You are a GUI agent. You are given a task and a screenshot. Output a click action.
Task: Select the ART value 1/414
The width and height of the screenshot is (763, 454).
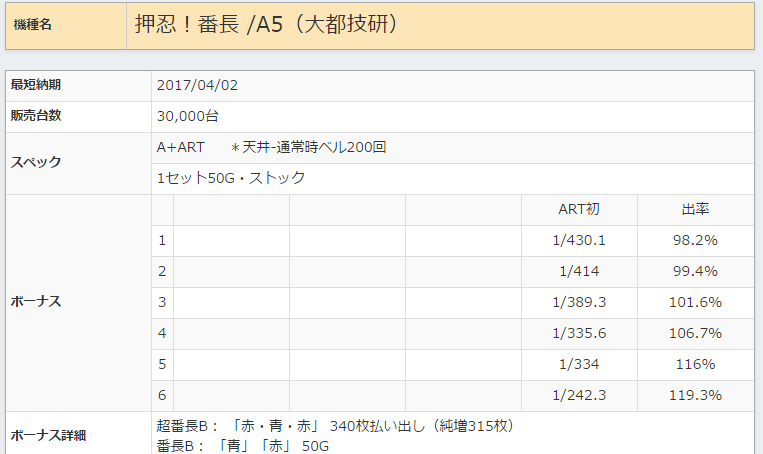[579, 272]
